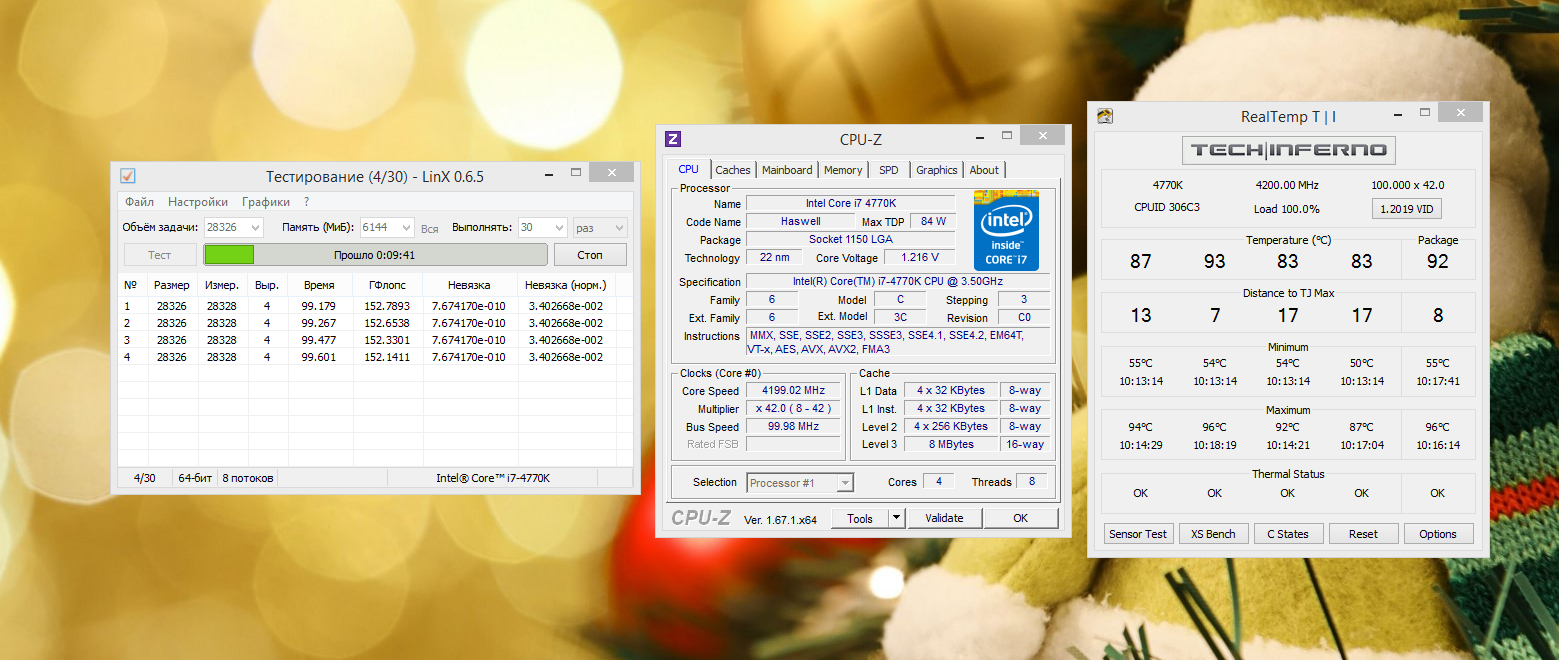Switch to the About tab in CPU-Z
1559x660 pixels.
(x=984, y=170)
